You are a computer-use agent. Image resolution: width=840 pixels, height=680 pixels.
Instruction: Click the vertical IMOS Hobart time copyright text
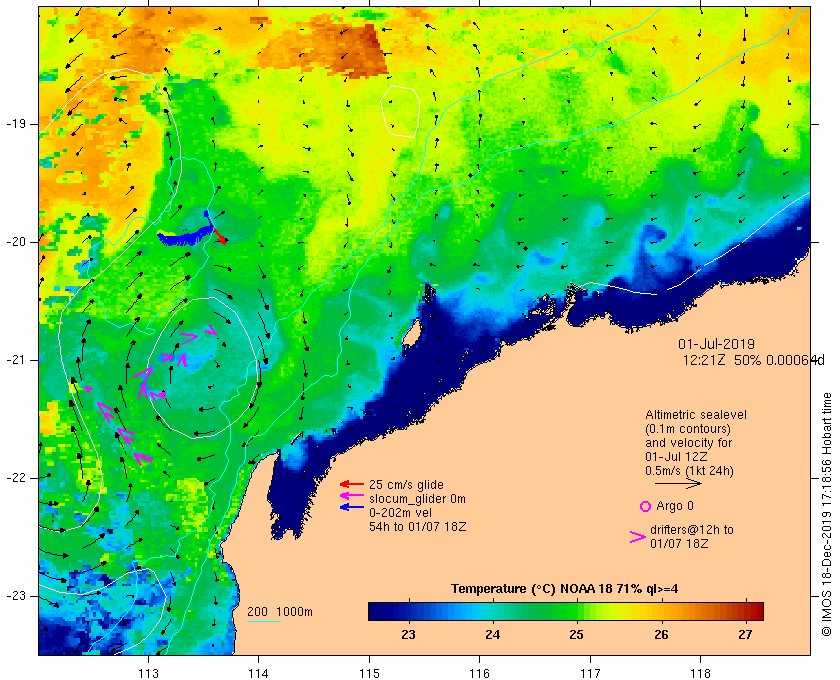click(x=827, y=514)
